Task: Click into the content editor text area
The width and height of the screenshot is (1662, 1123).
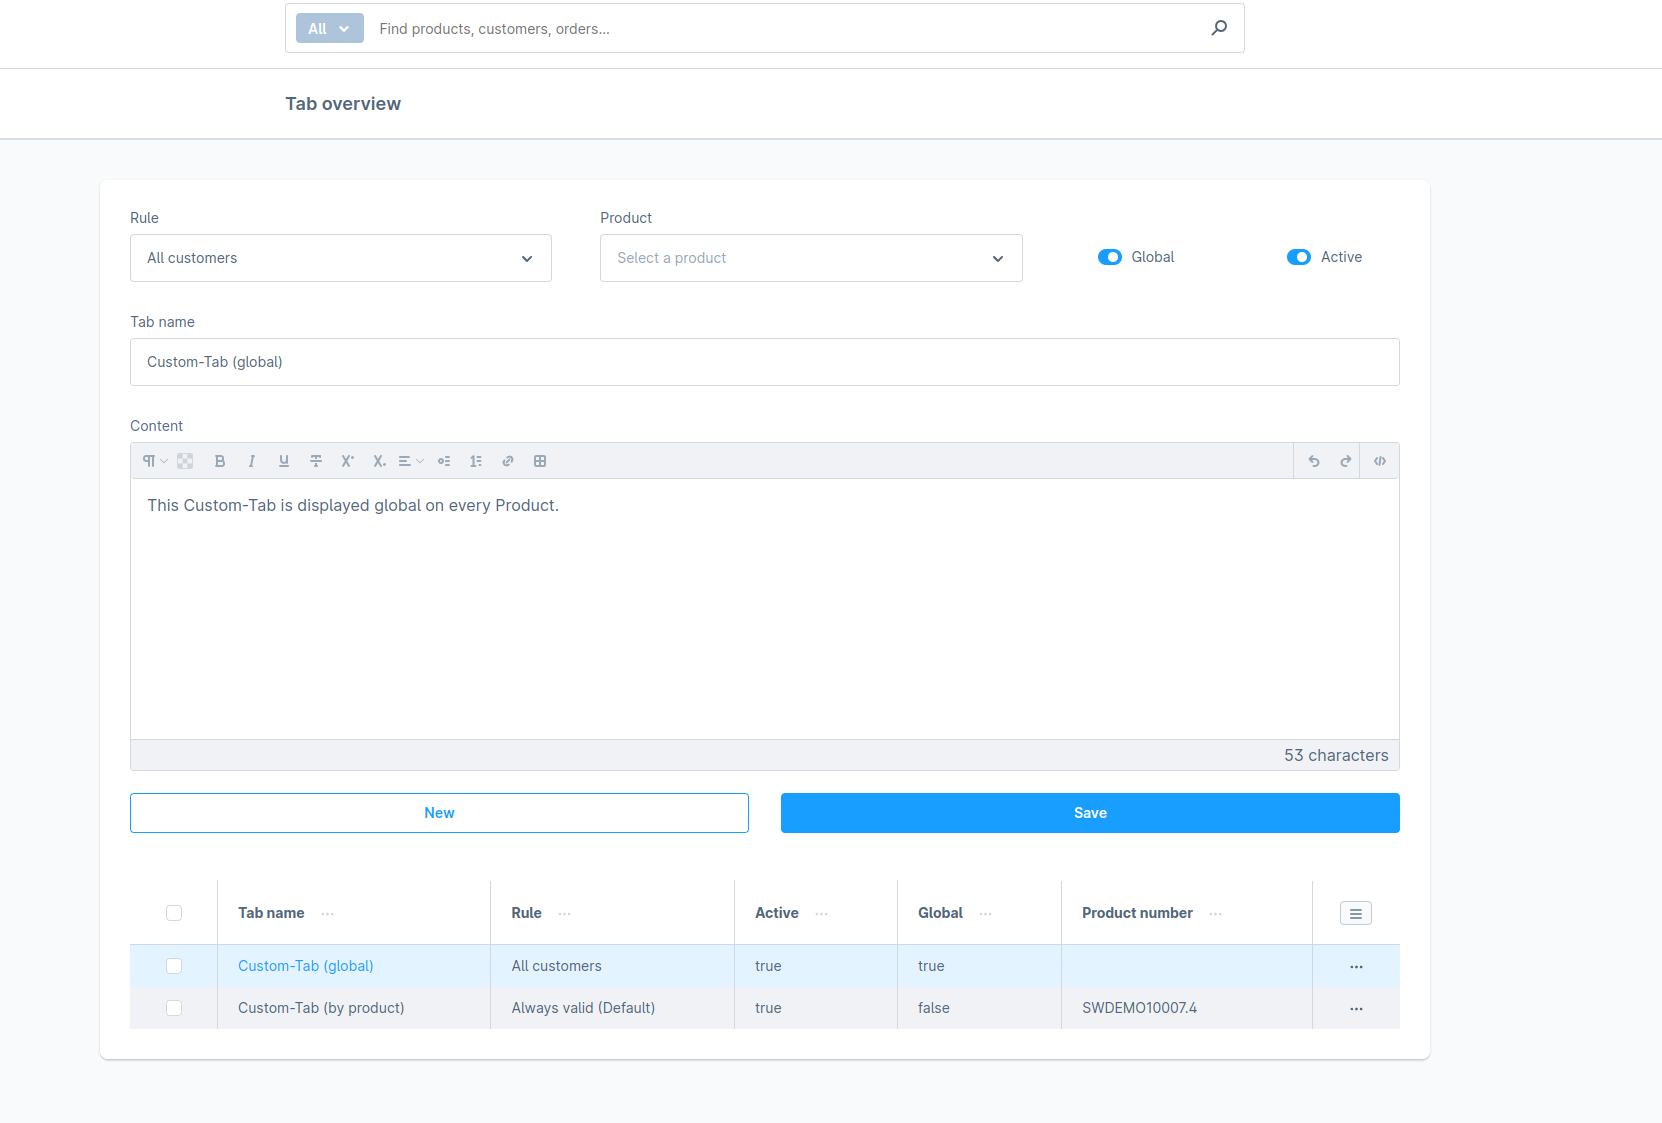Action: click(765, 609)
